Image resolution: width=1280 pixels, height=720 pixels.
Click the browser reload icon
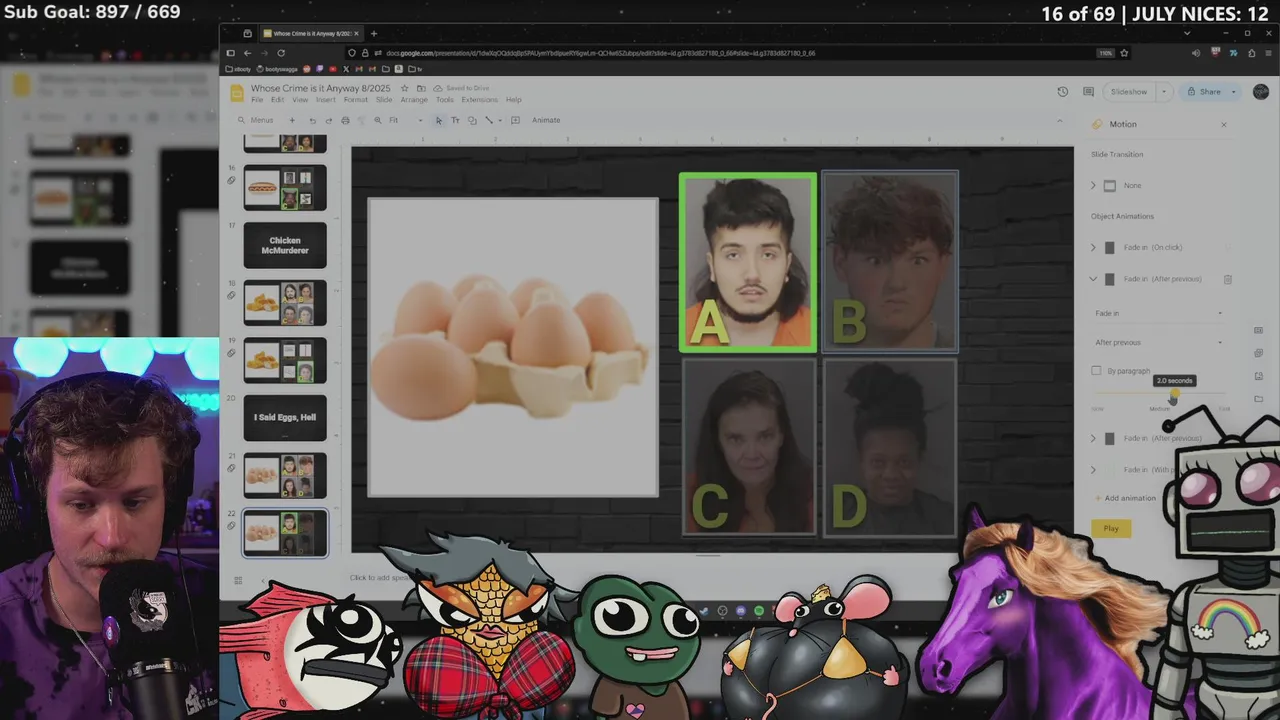281,53
